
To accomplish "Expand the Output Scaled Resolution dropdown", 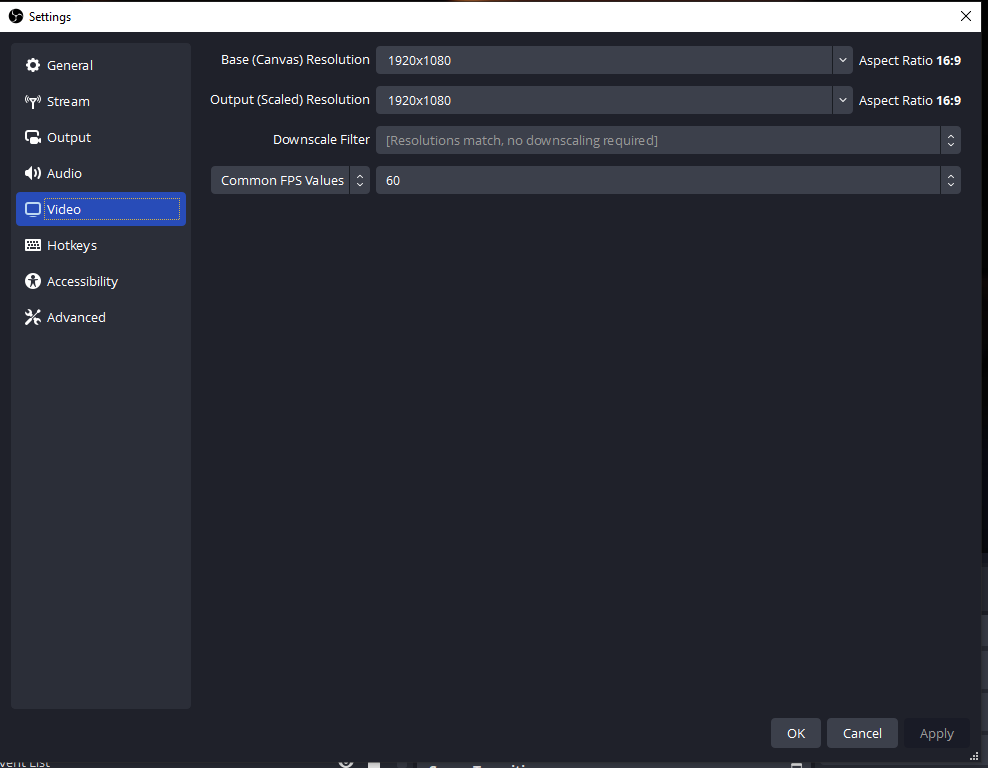I will click(843, 100).
